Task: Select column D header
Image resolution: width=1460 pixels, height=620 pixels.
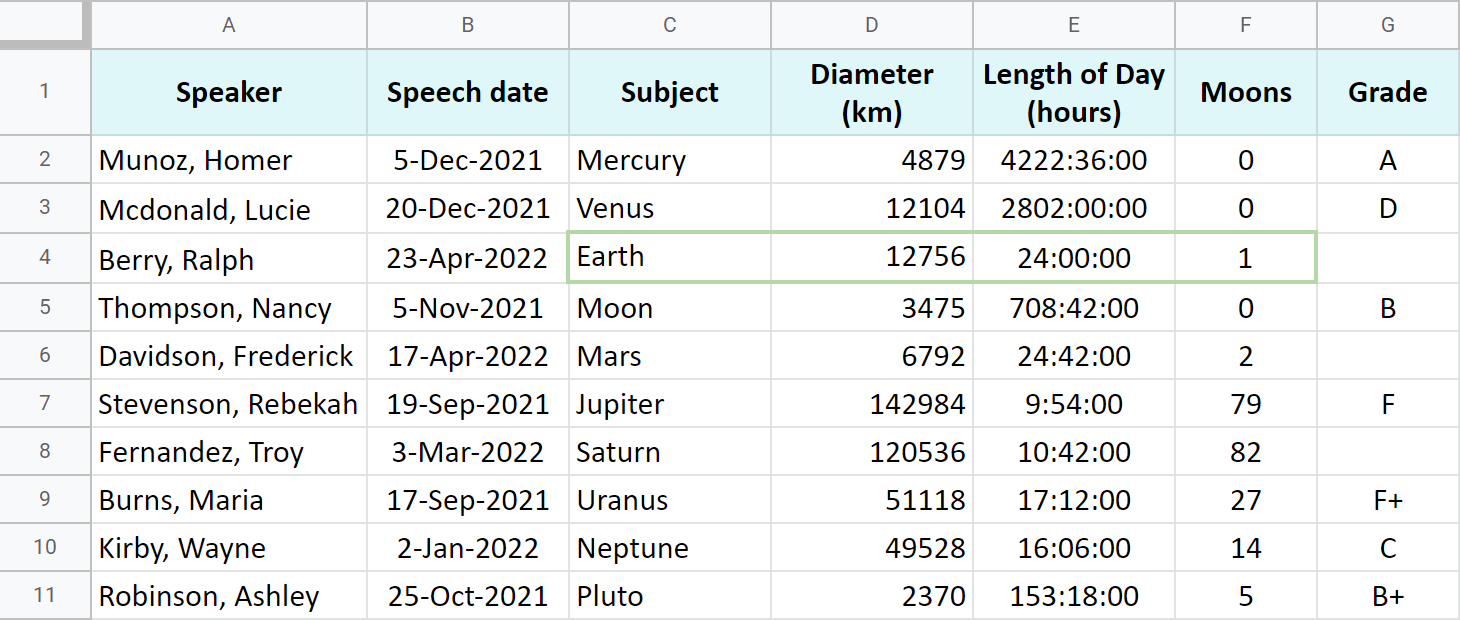Action: click(x=871, y=25)
